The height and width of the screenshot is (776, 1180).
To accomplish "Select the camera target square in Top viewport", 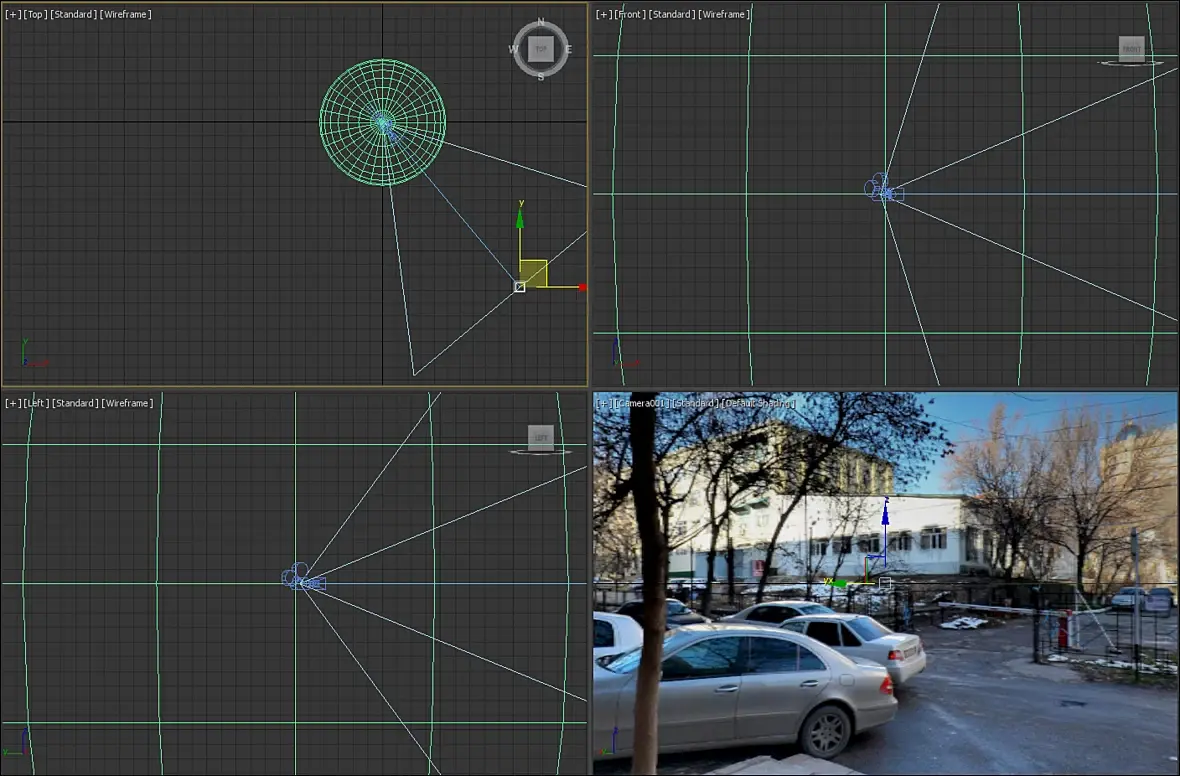I will click(x=519, y=287).
